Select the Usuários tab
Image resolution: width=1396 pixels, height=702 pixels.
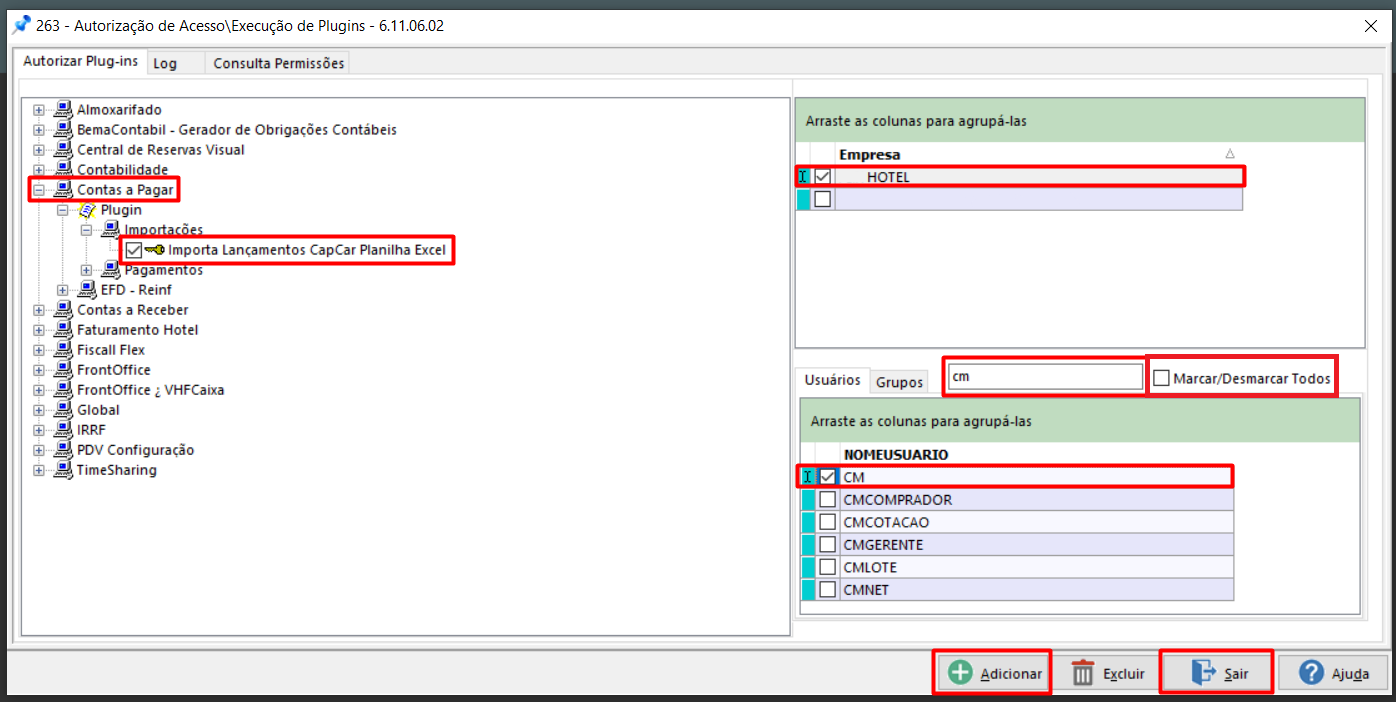click(834, 380)
